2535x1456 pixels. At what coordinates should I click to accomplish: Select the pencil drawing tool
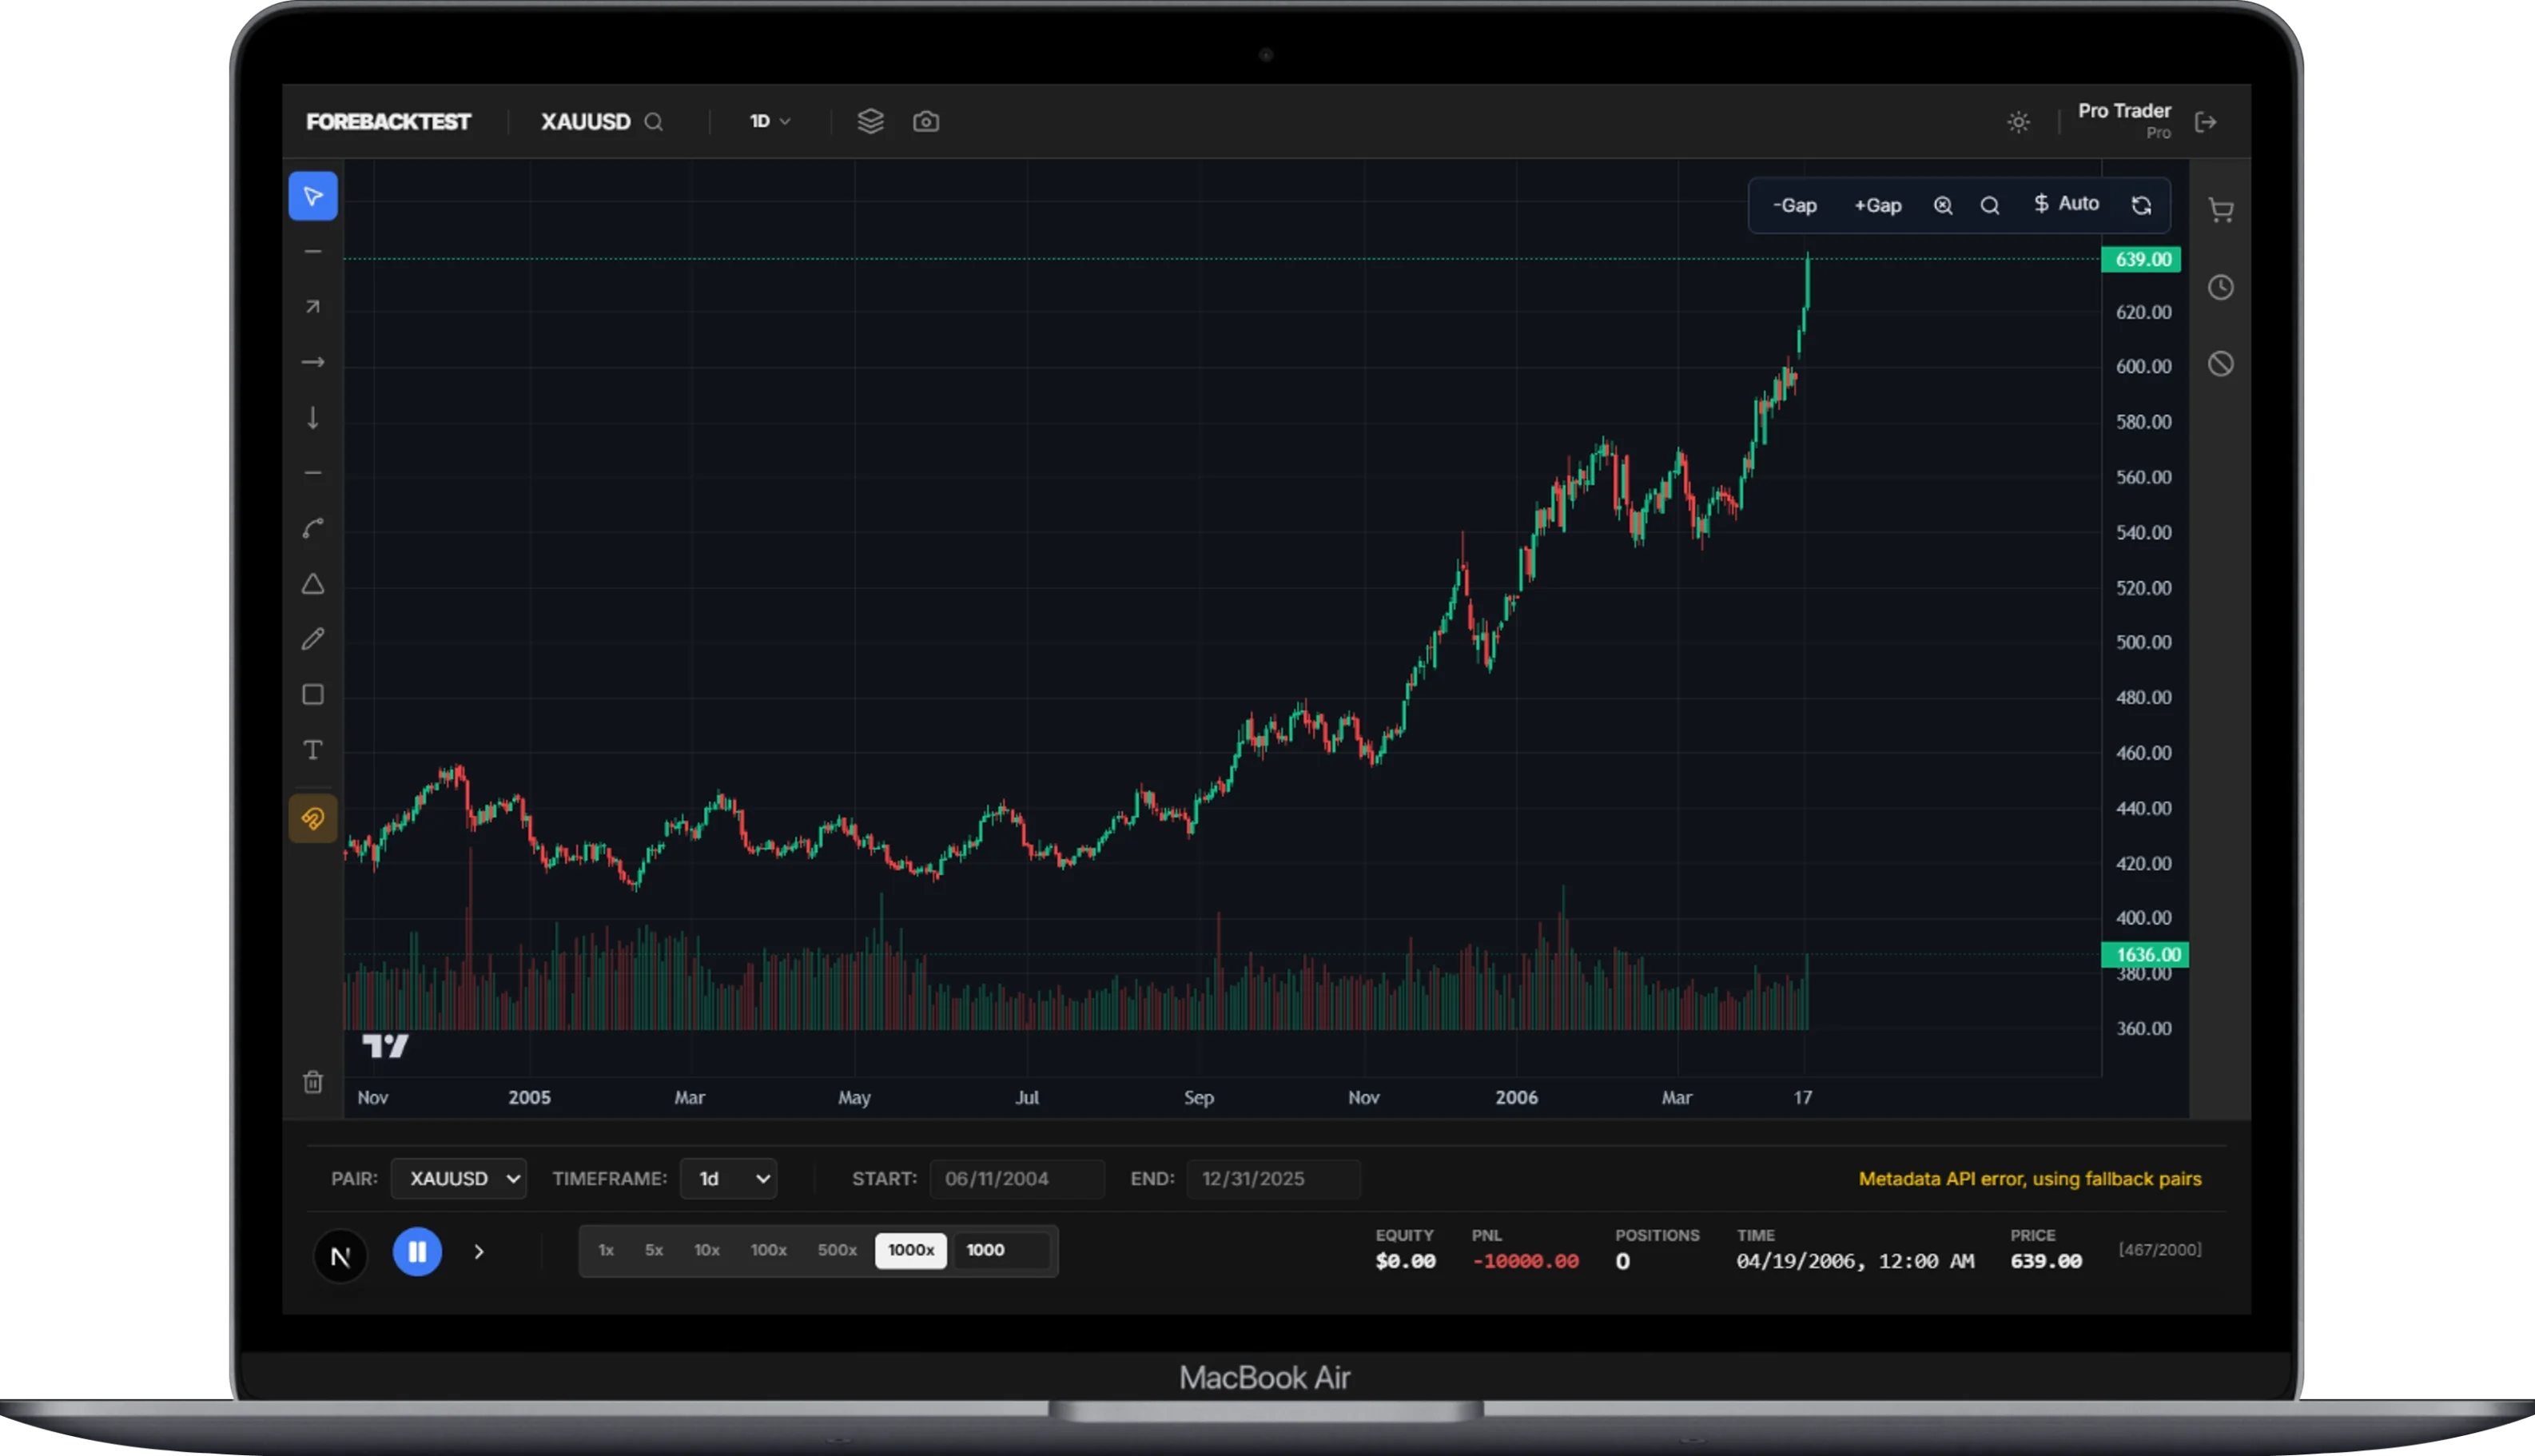click(x=313, y=639)
